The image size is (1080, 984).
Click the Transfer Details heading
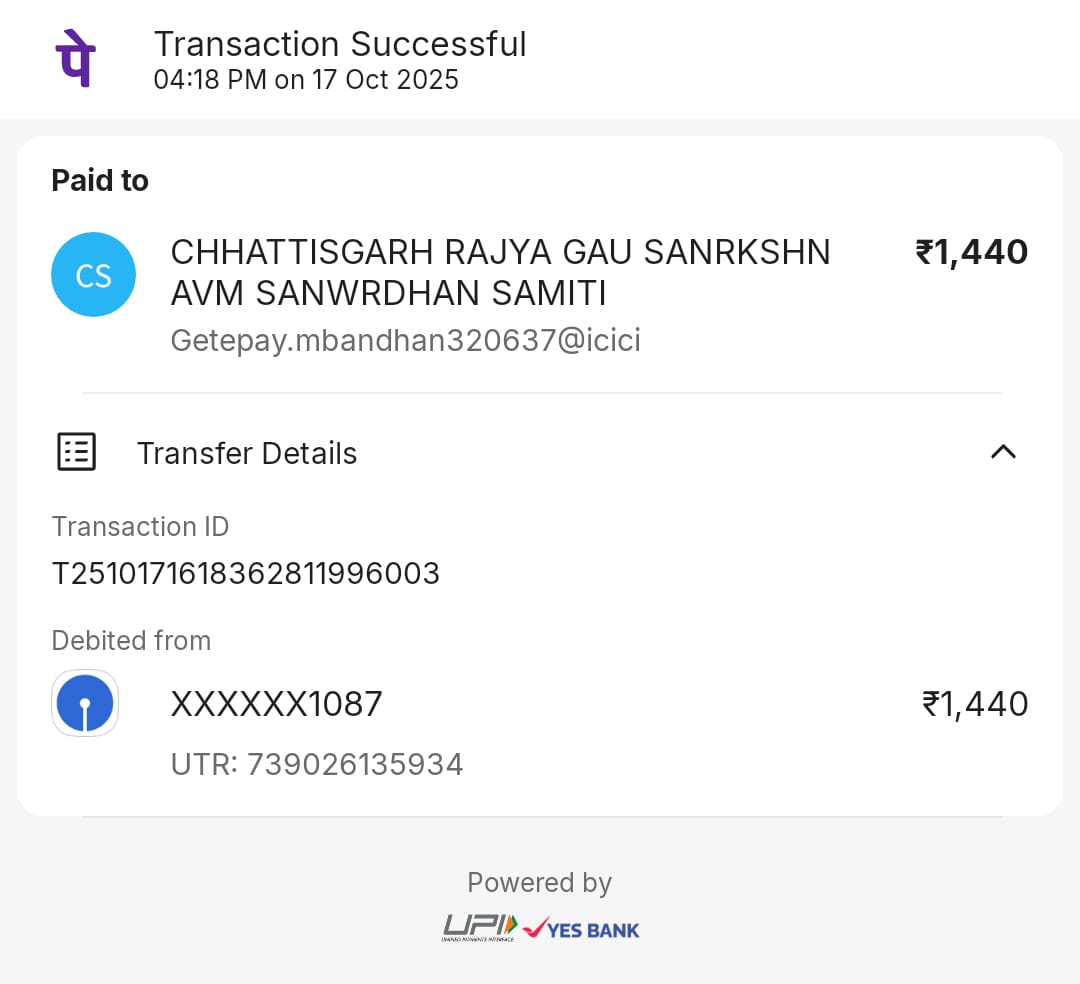(x=247, y=453)
